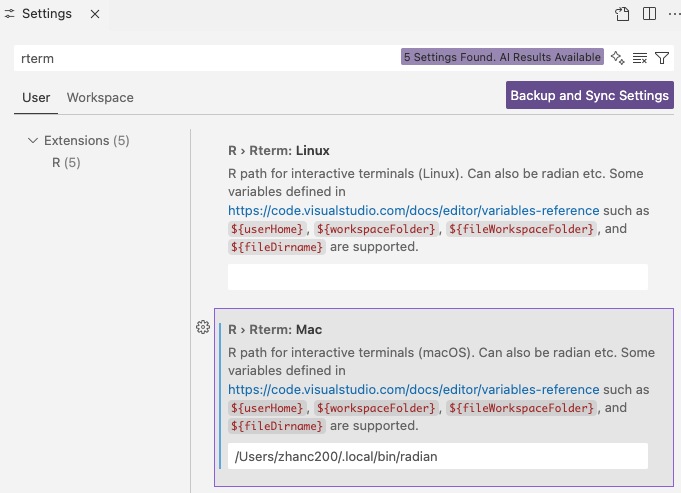Click the gear icon beside Rterm: Mac

203,328
